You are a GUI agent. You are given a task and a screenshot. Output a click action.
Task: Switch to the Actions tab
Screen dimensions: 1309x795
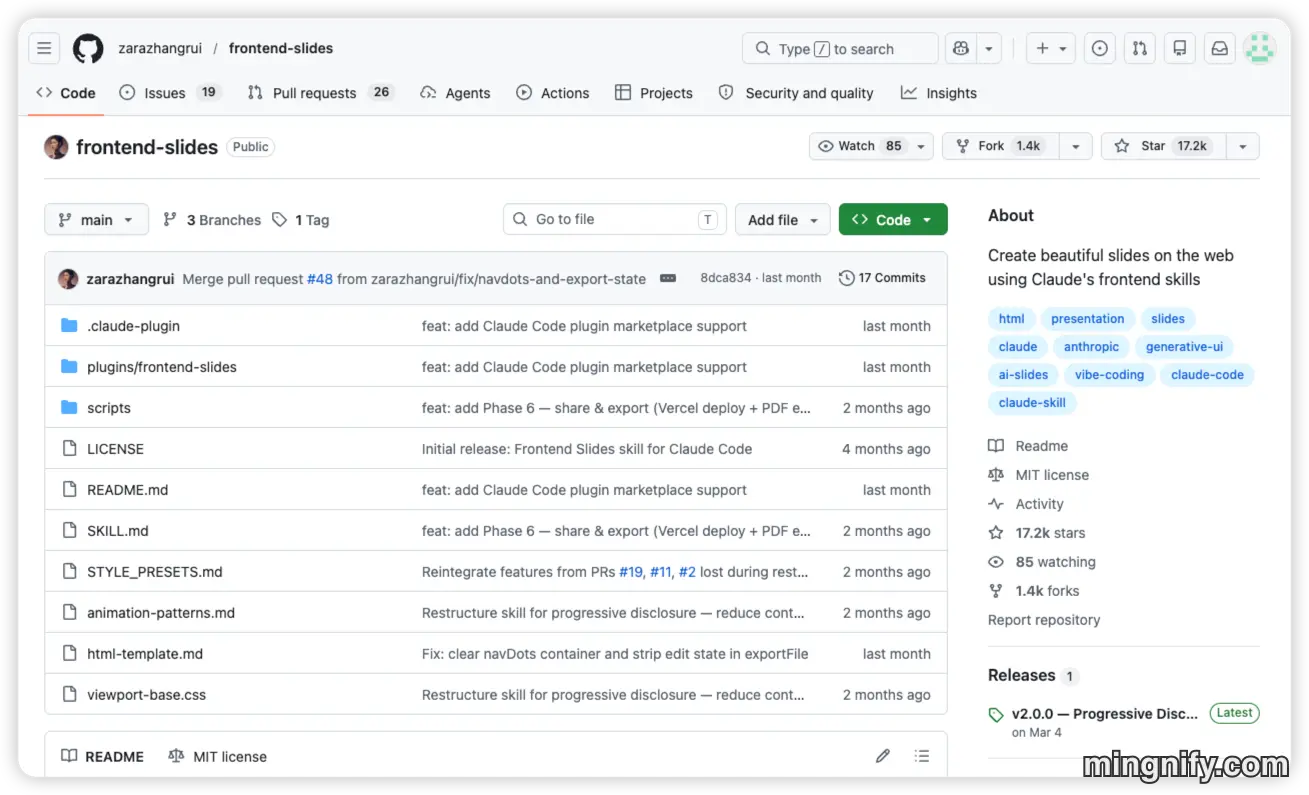click(x=553, y=93)
